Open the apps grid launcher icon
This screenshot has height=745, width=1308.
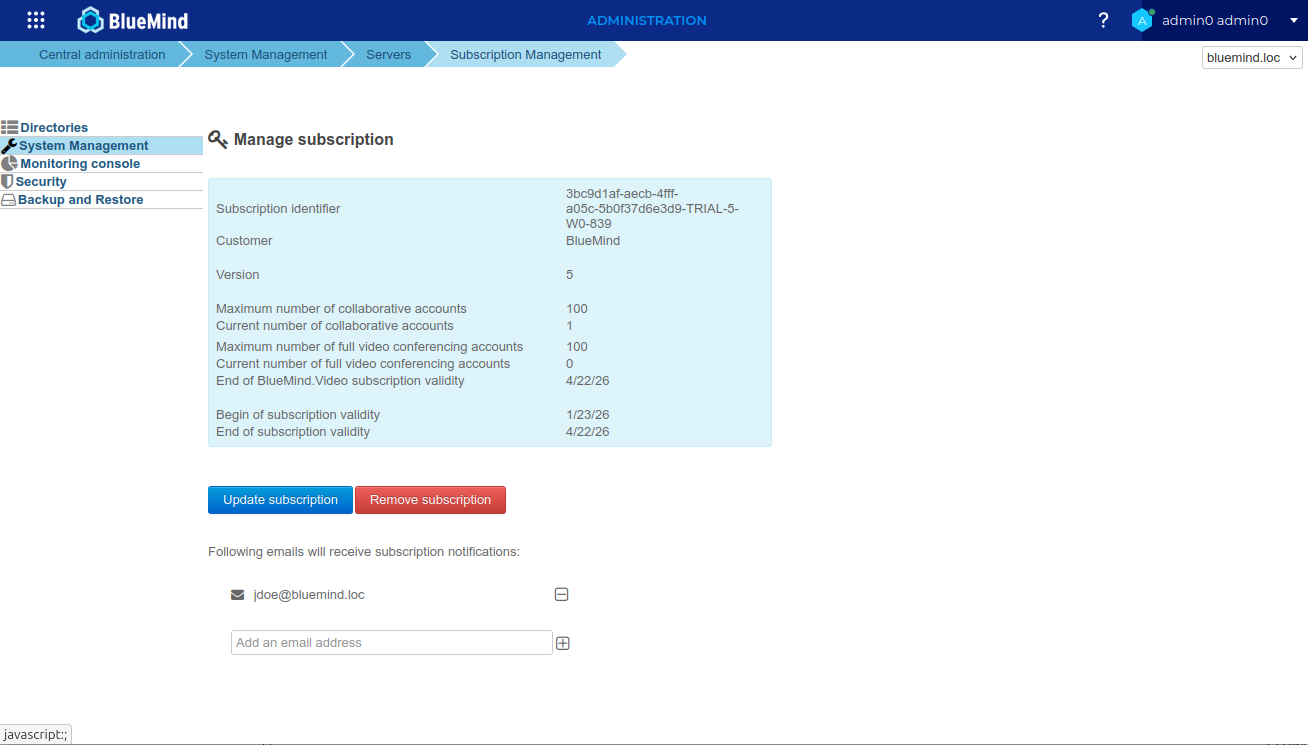[36, 20]
